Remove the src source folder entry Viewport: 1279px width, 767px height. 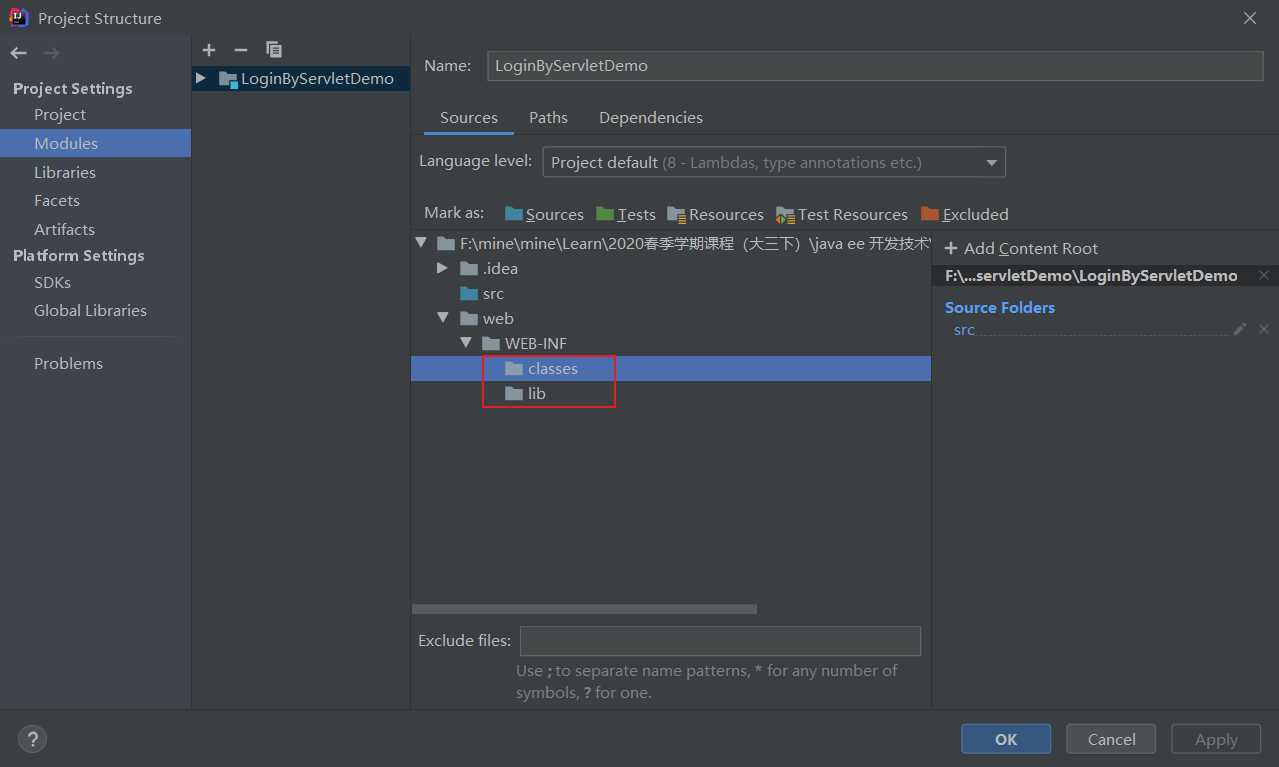tap(1264, 329)
